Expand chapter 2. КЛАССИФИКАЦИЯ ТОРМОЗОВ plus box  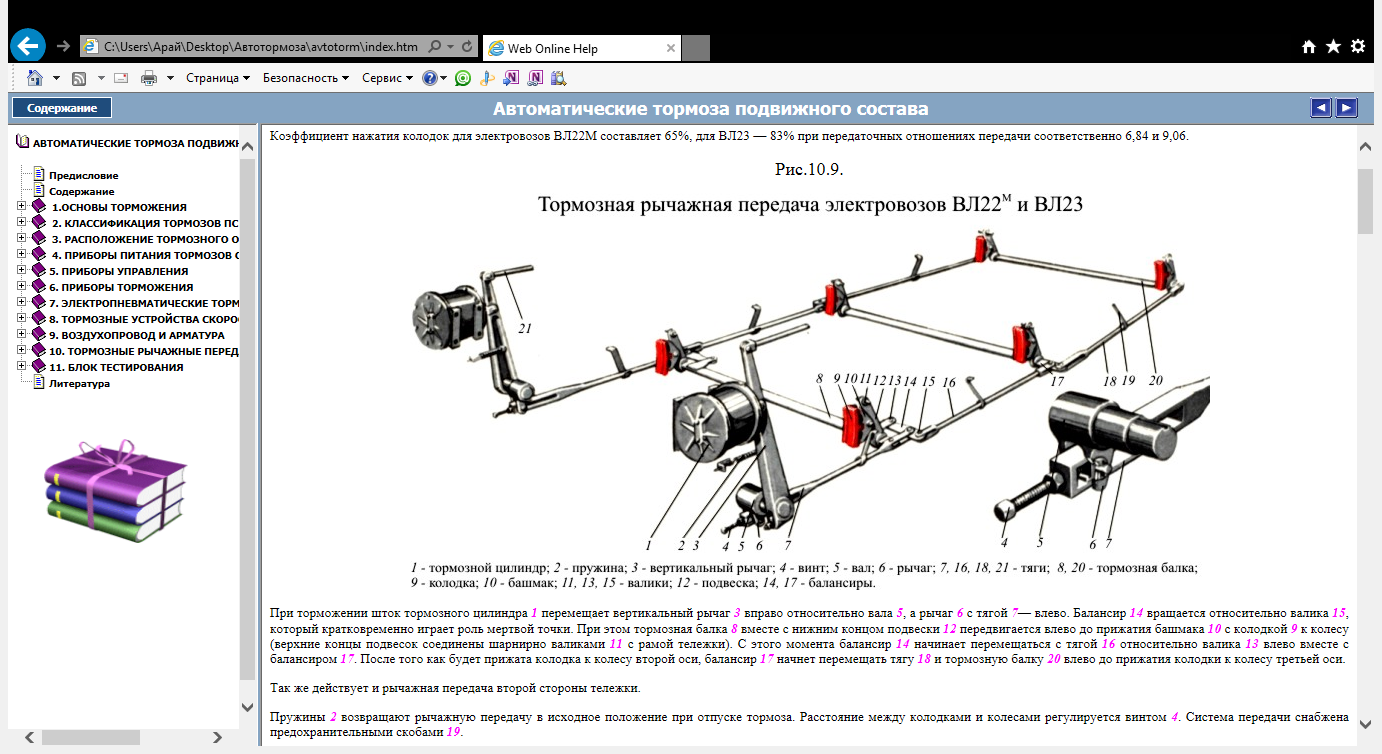tap(22, 223)
